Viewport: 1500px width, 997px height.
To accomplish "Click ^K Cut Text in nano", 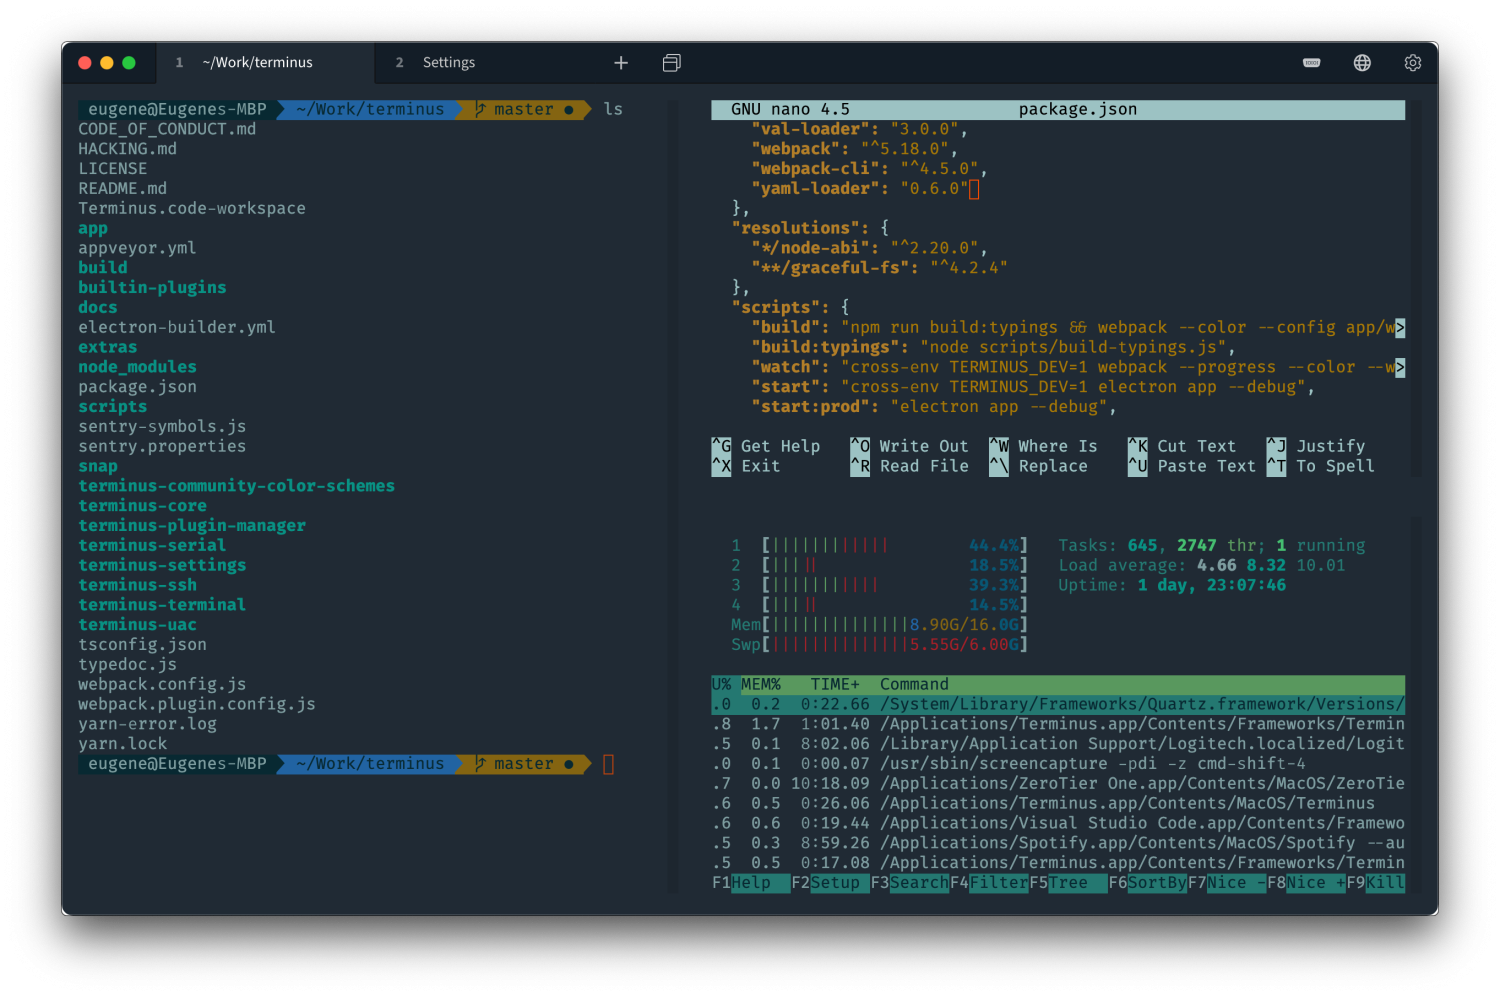I will 1182,447.
